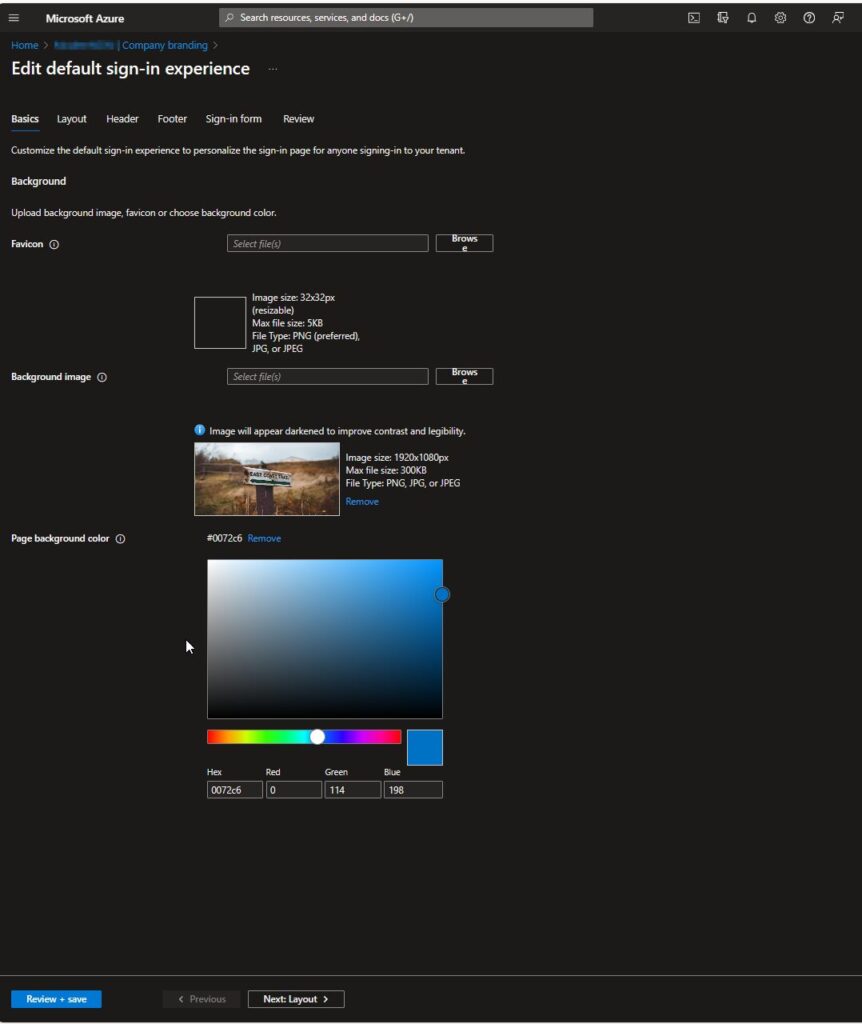Click the Review + save button
This screenshot has height=1024, width=862.
click(55, 998)
